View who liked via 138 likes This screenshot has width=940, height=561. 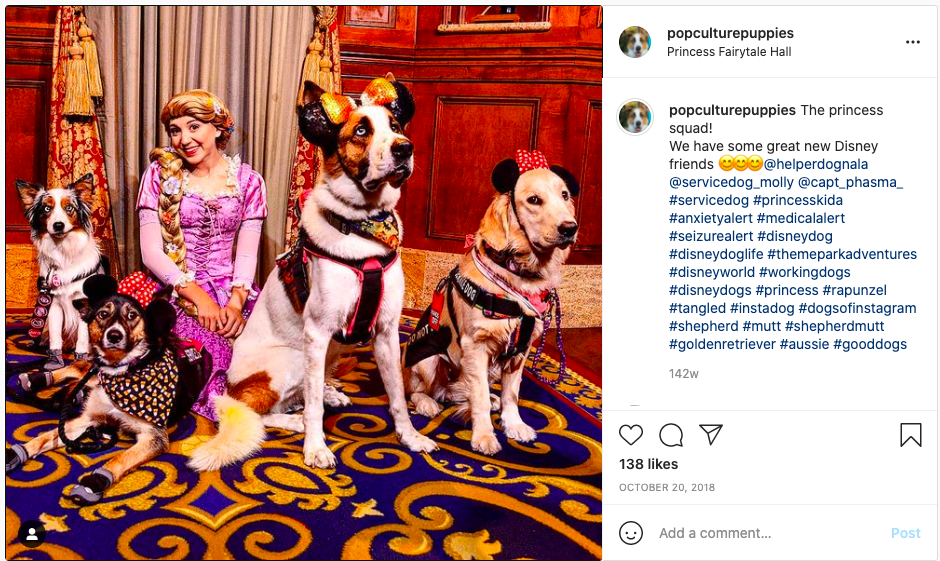coord(649,464)
